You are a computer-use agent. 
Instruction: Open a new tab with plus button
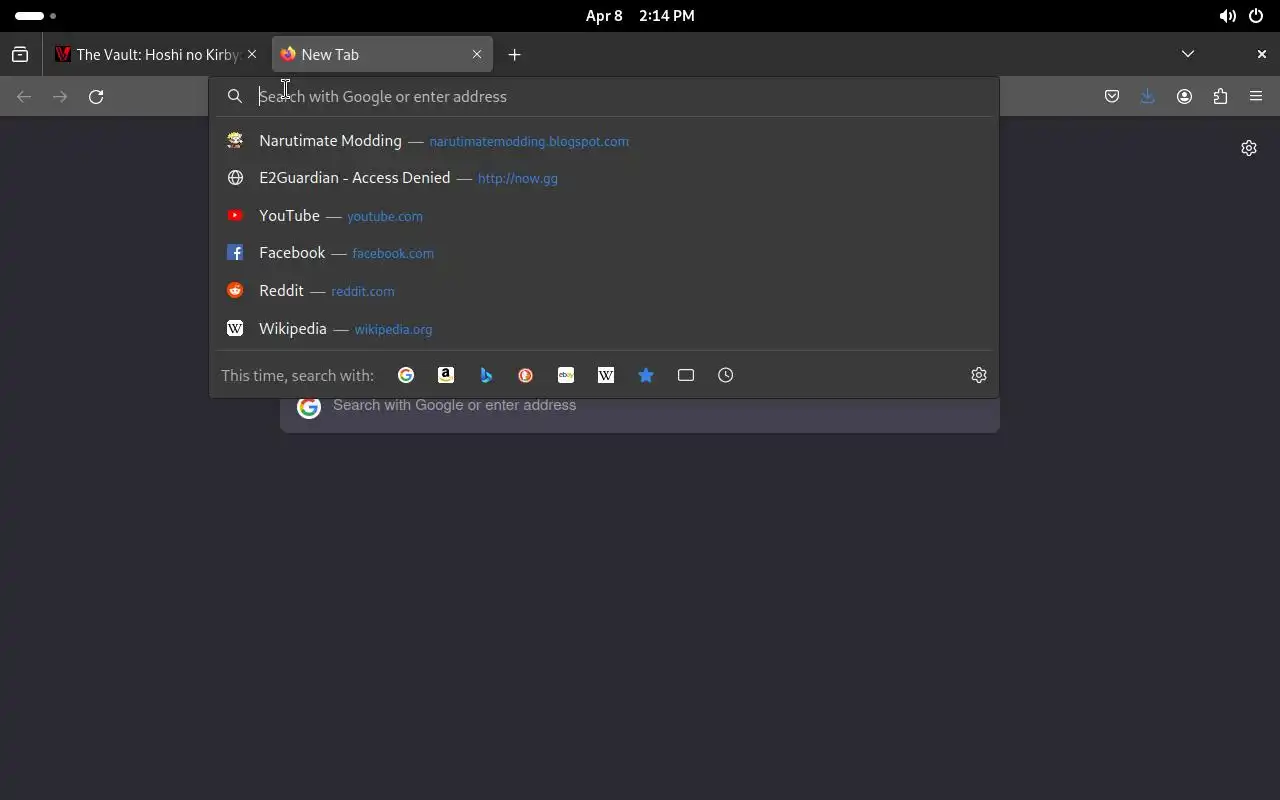[514, 55]
